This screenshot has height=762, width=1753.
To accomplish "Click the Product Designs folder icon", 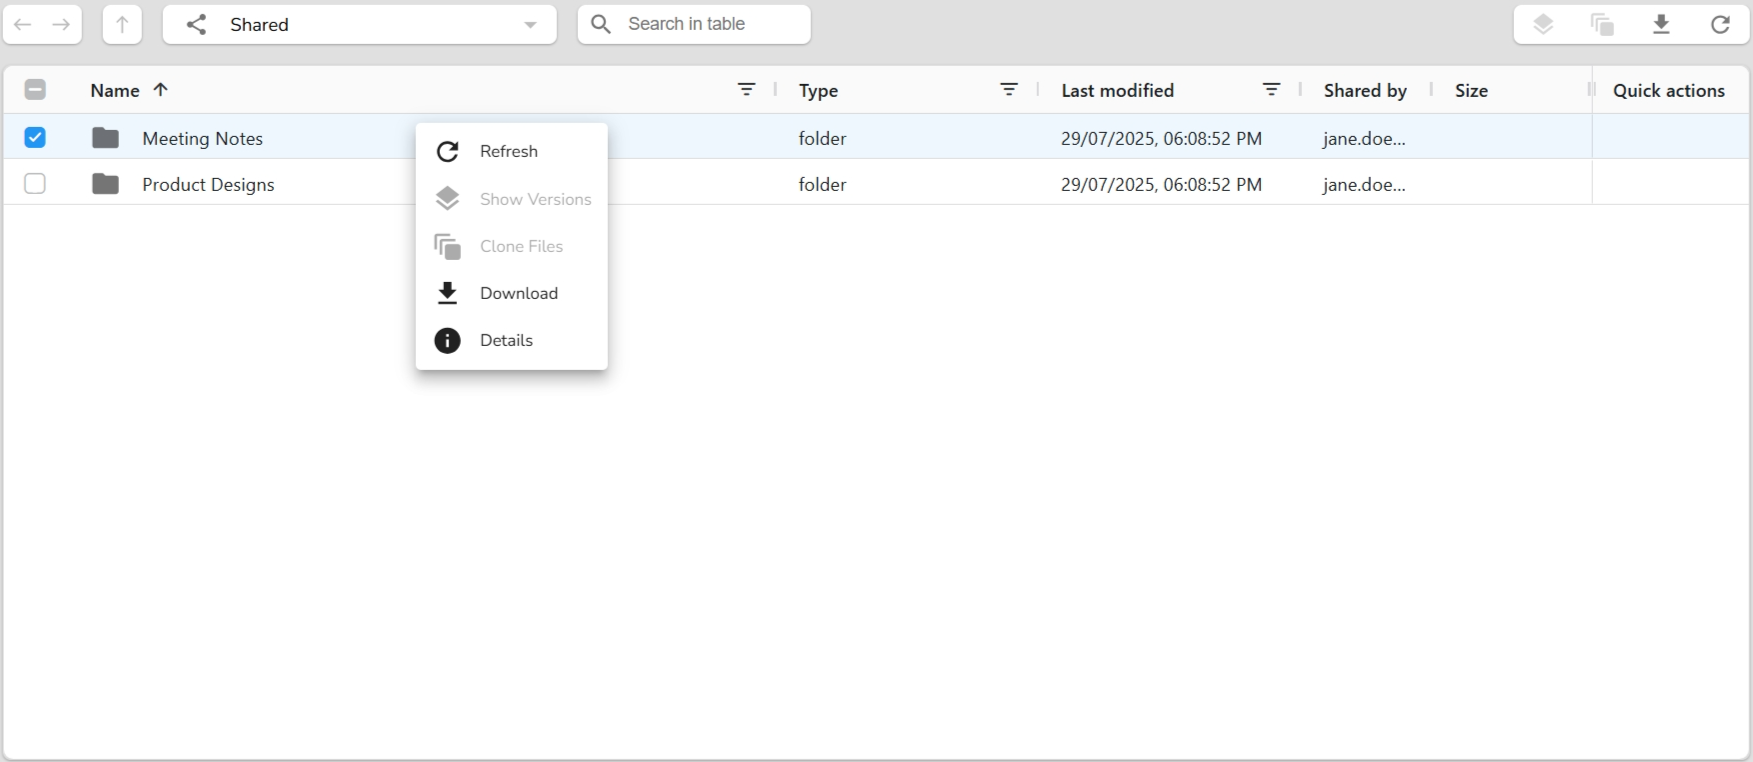I will click(105, 184).
